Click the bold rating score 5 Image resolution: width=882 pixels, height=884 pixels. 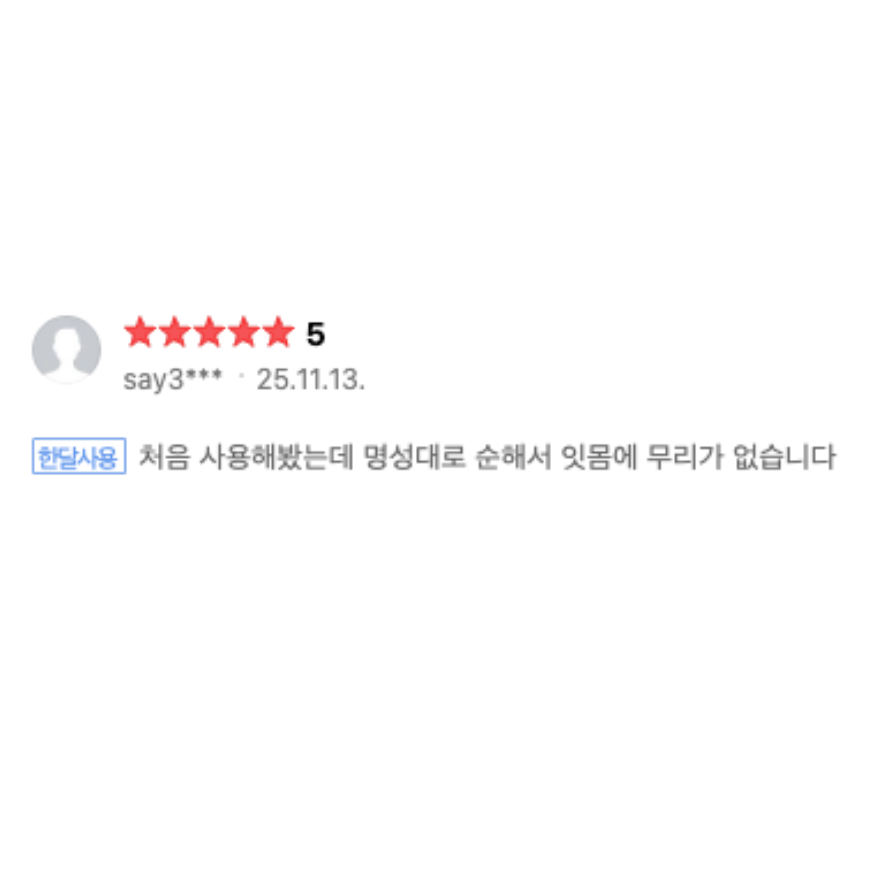(315, 334)
